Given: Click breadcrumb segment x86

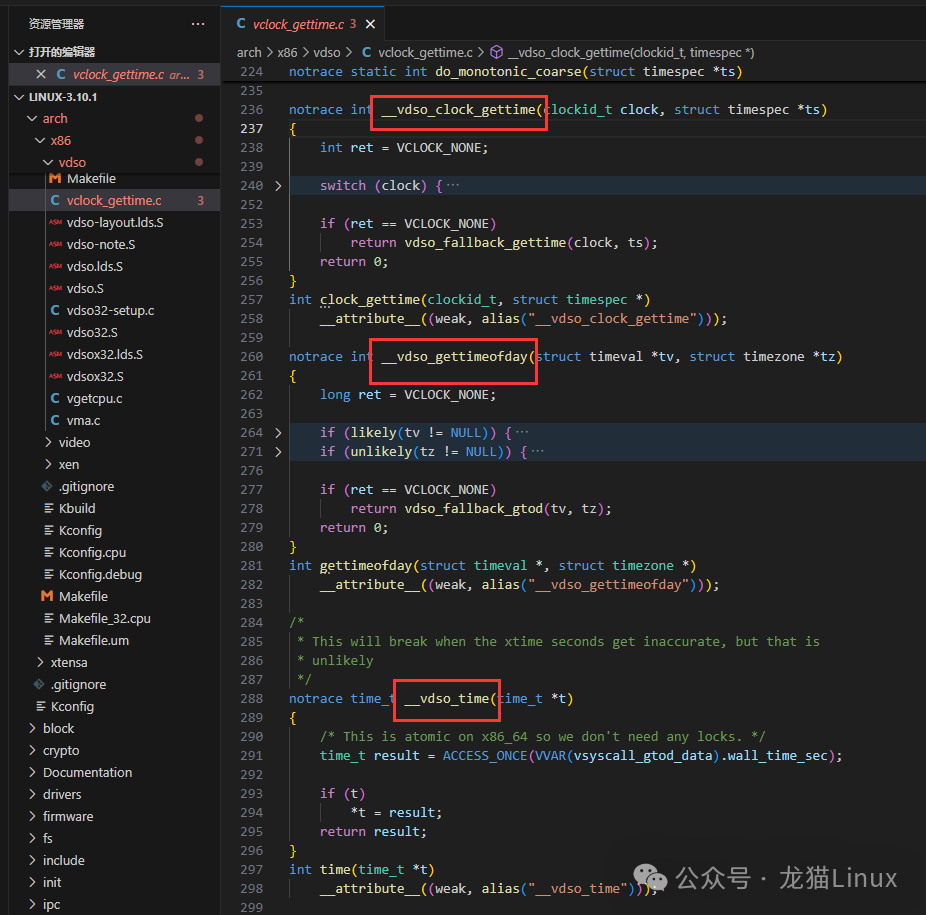Looking at the screenshot, I should pos(287,53).
